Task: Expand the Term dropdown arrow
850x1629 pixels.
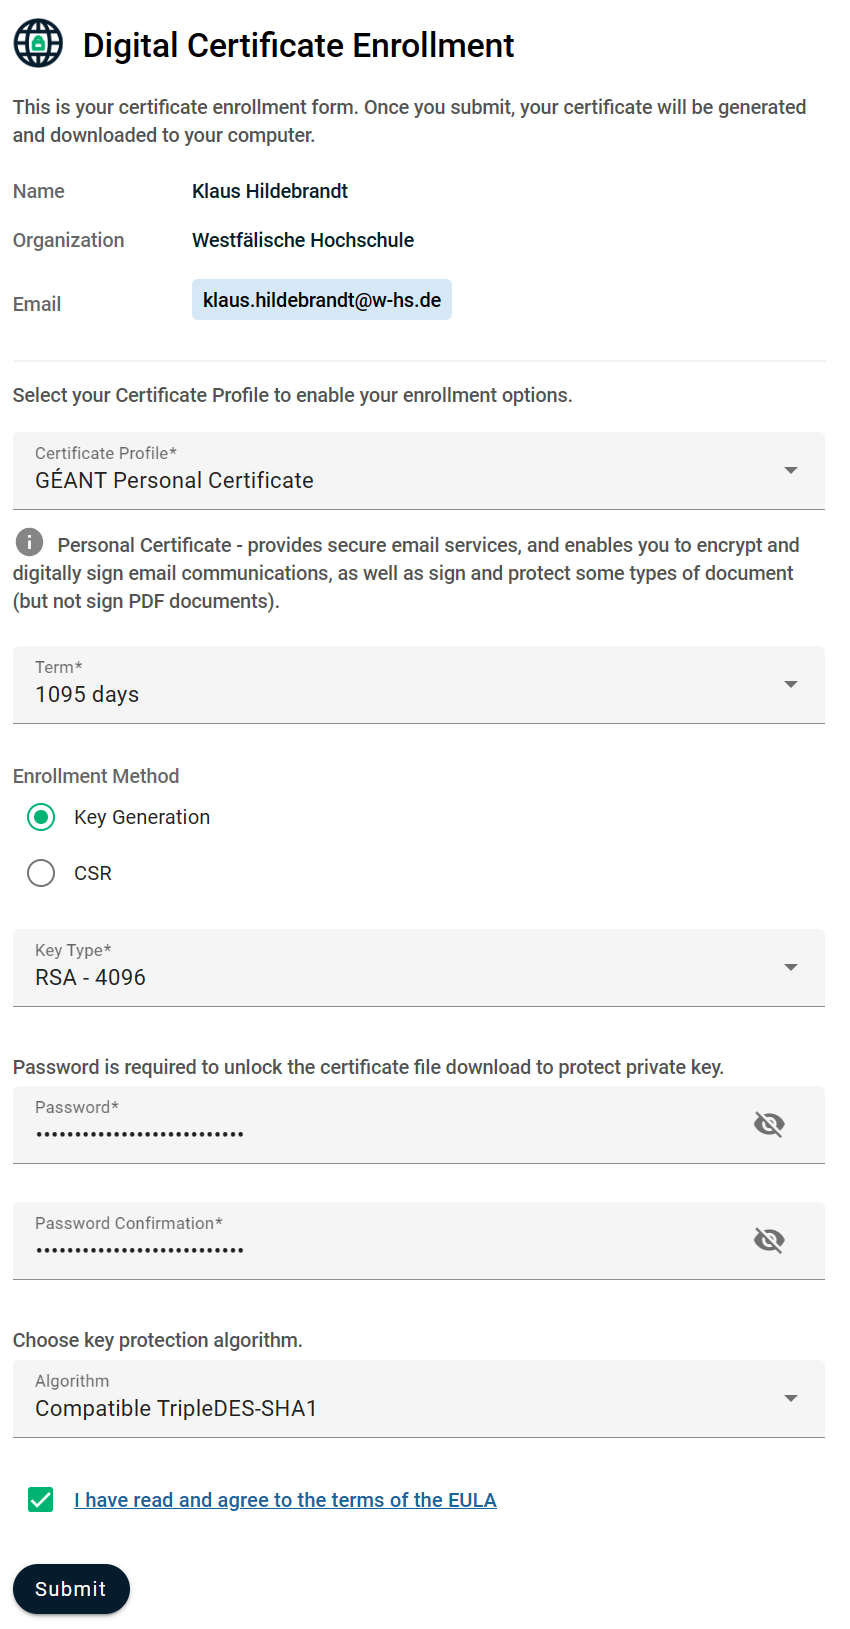Action: (790, 685)
